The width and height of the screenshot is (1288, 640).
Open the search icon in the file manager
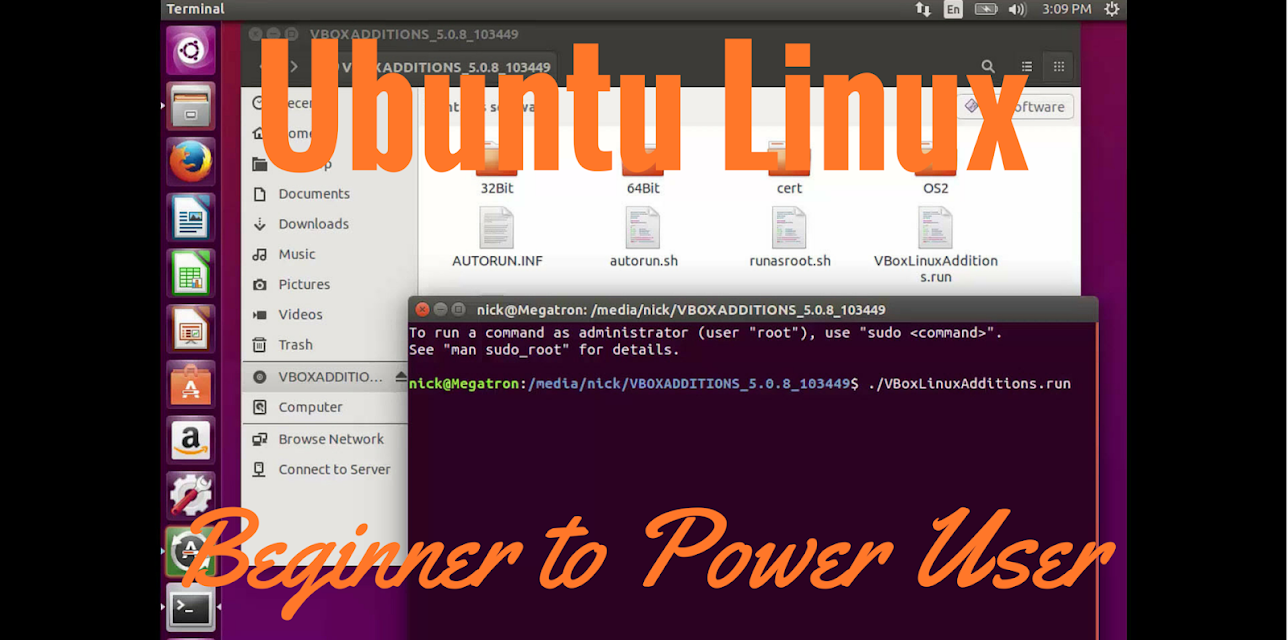click(987, 66)
